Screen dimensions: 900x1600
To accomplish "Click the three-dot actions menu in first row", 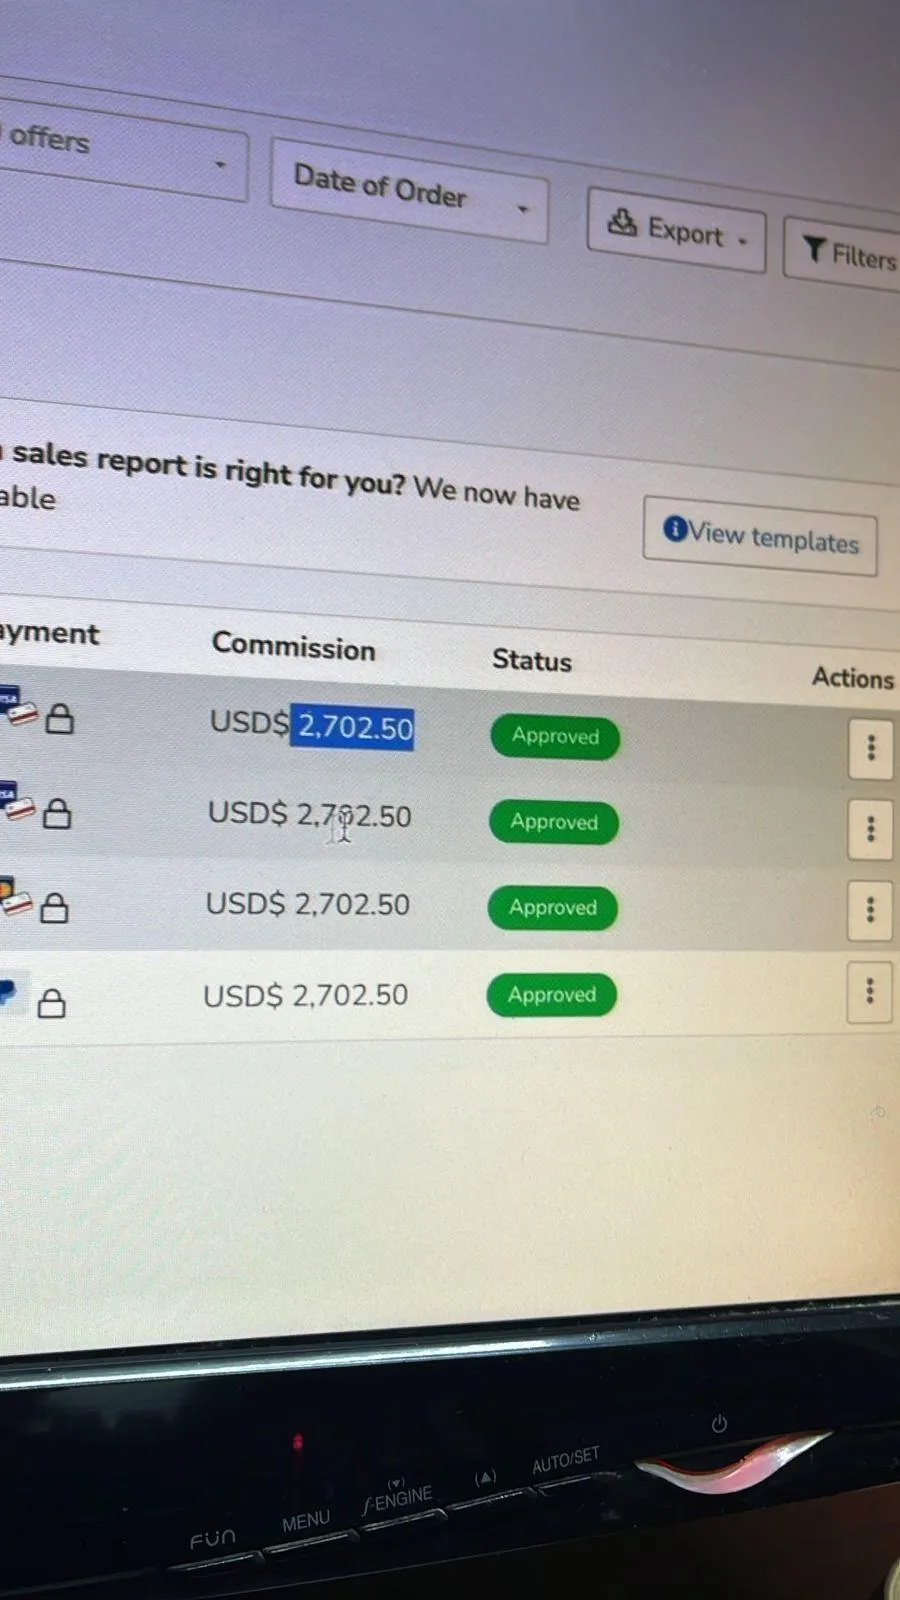I will click(x=870, y=747).
